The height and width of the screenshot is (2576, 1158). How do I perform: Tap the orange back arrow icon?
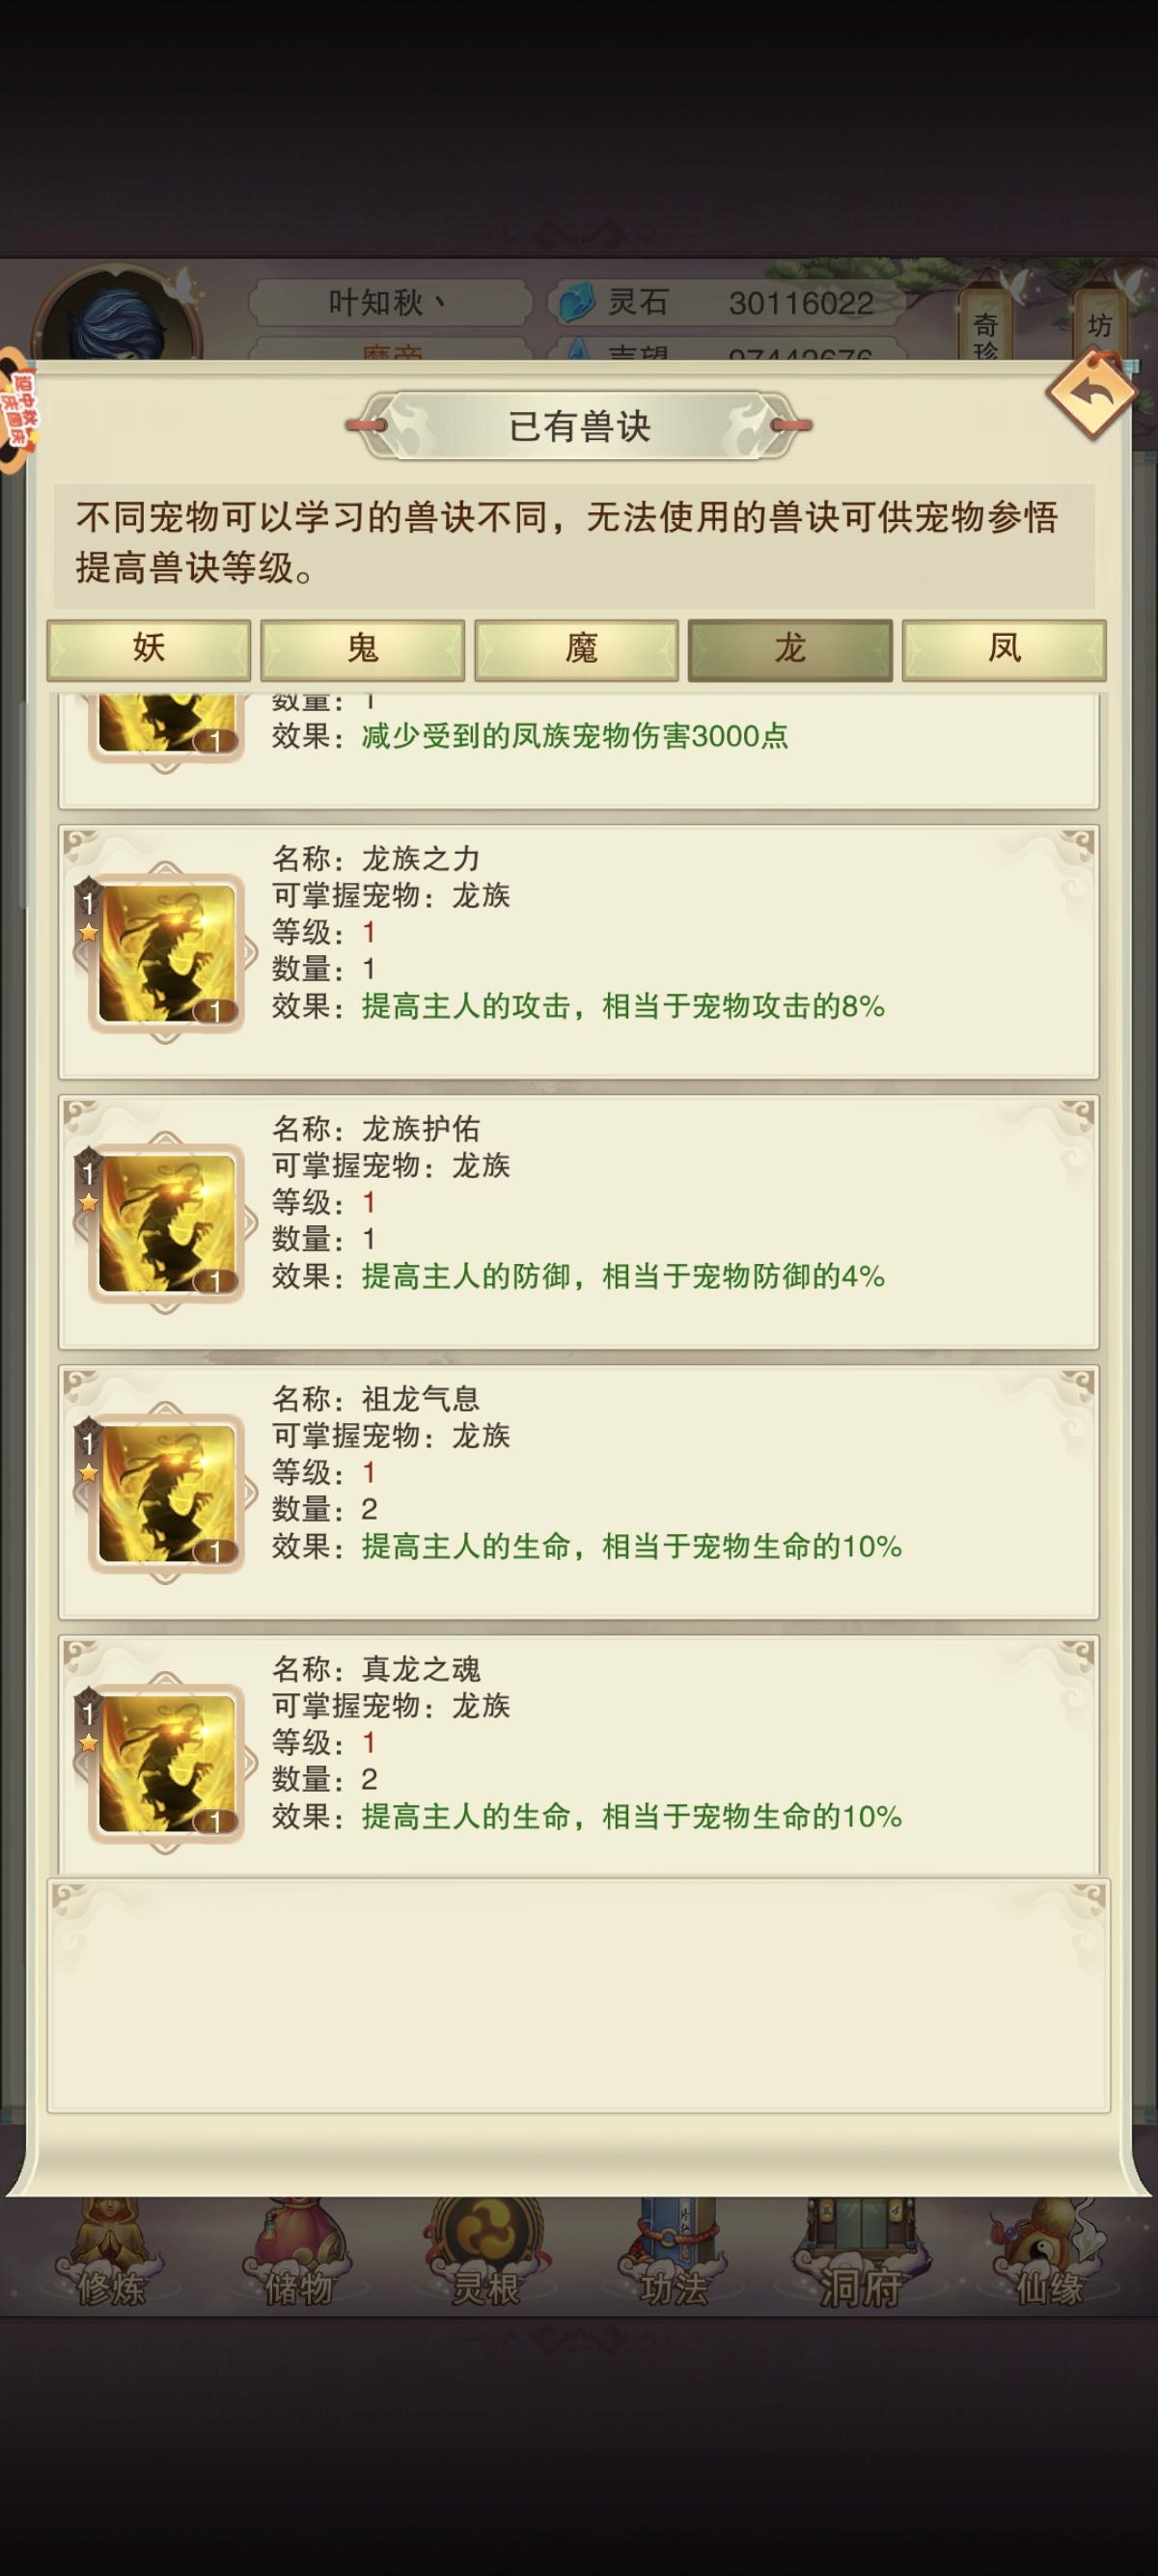[x=1091, y=394]
